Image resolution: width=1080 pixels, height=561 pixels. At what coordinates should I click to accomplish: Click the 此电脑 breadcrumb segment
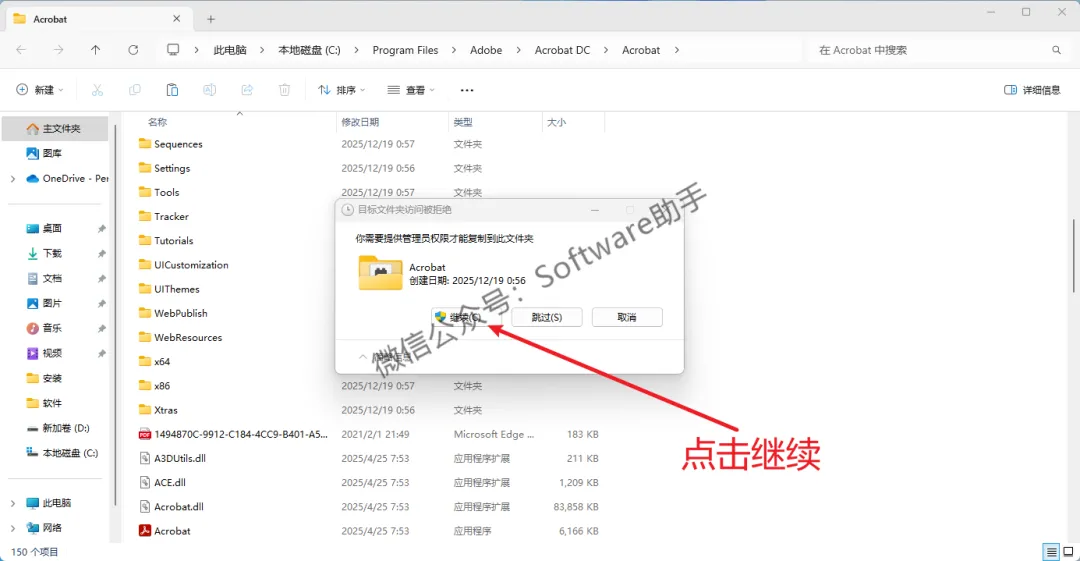[230, 50]
